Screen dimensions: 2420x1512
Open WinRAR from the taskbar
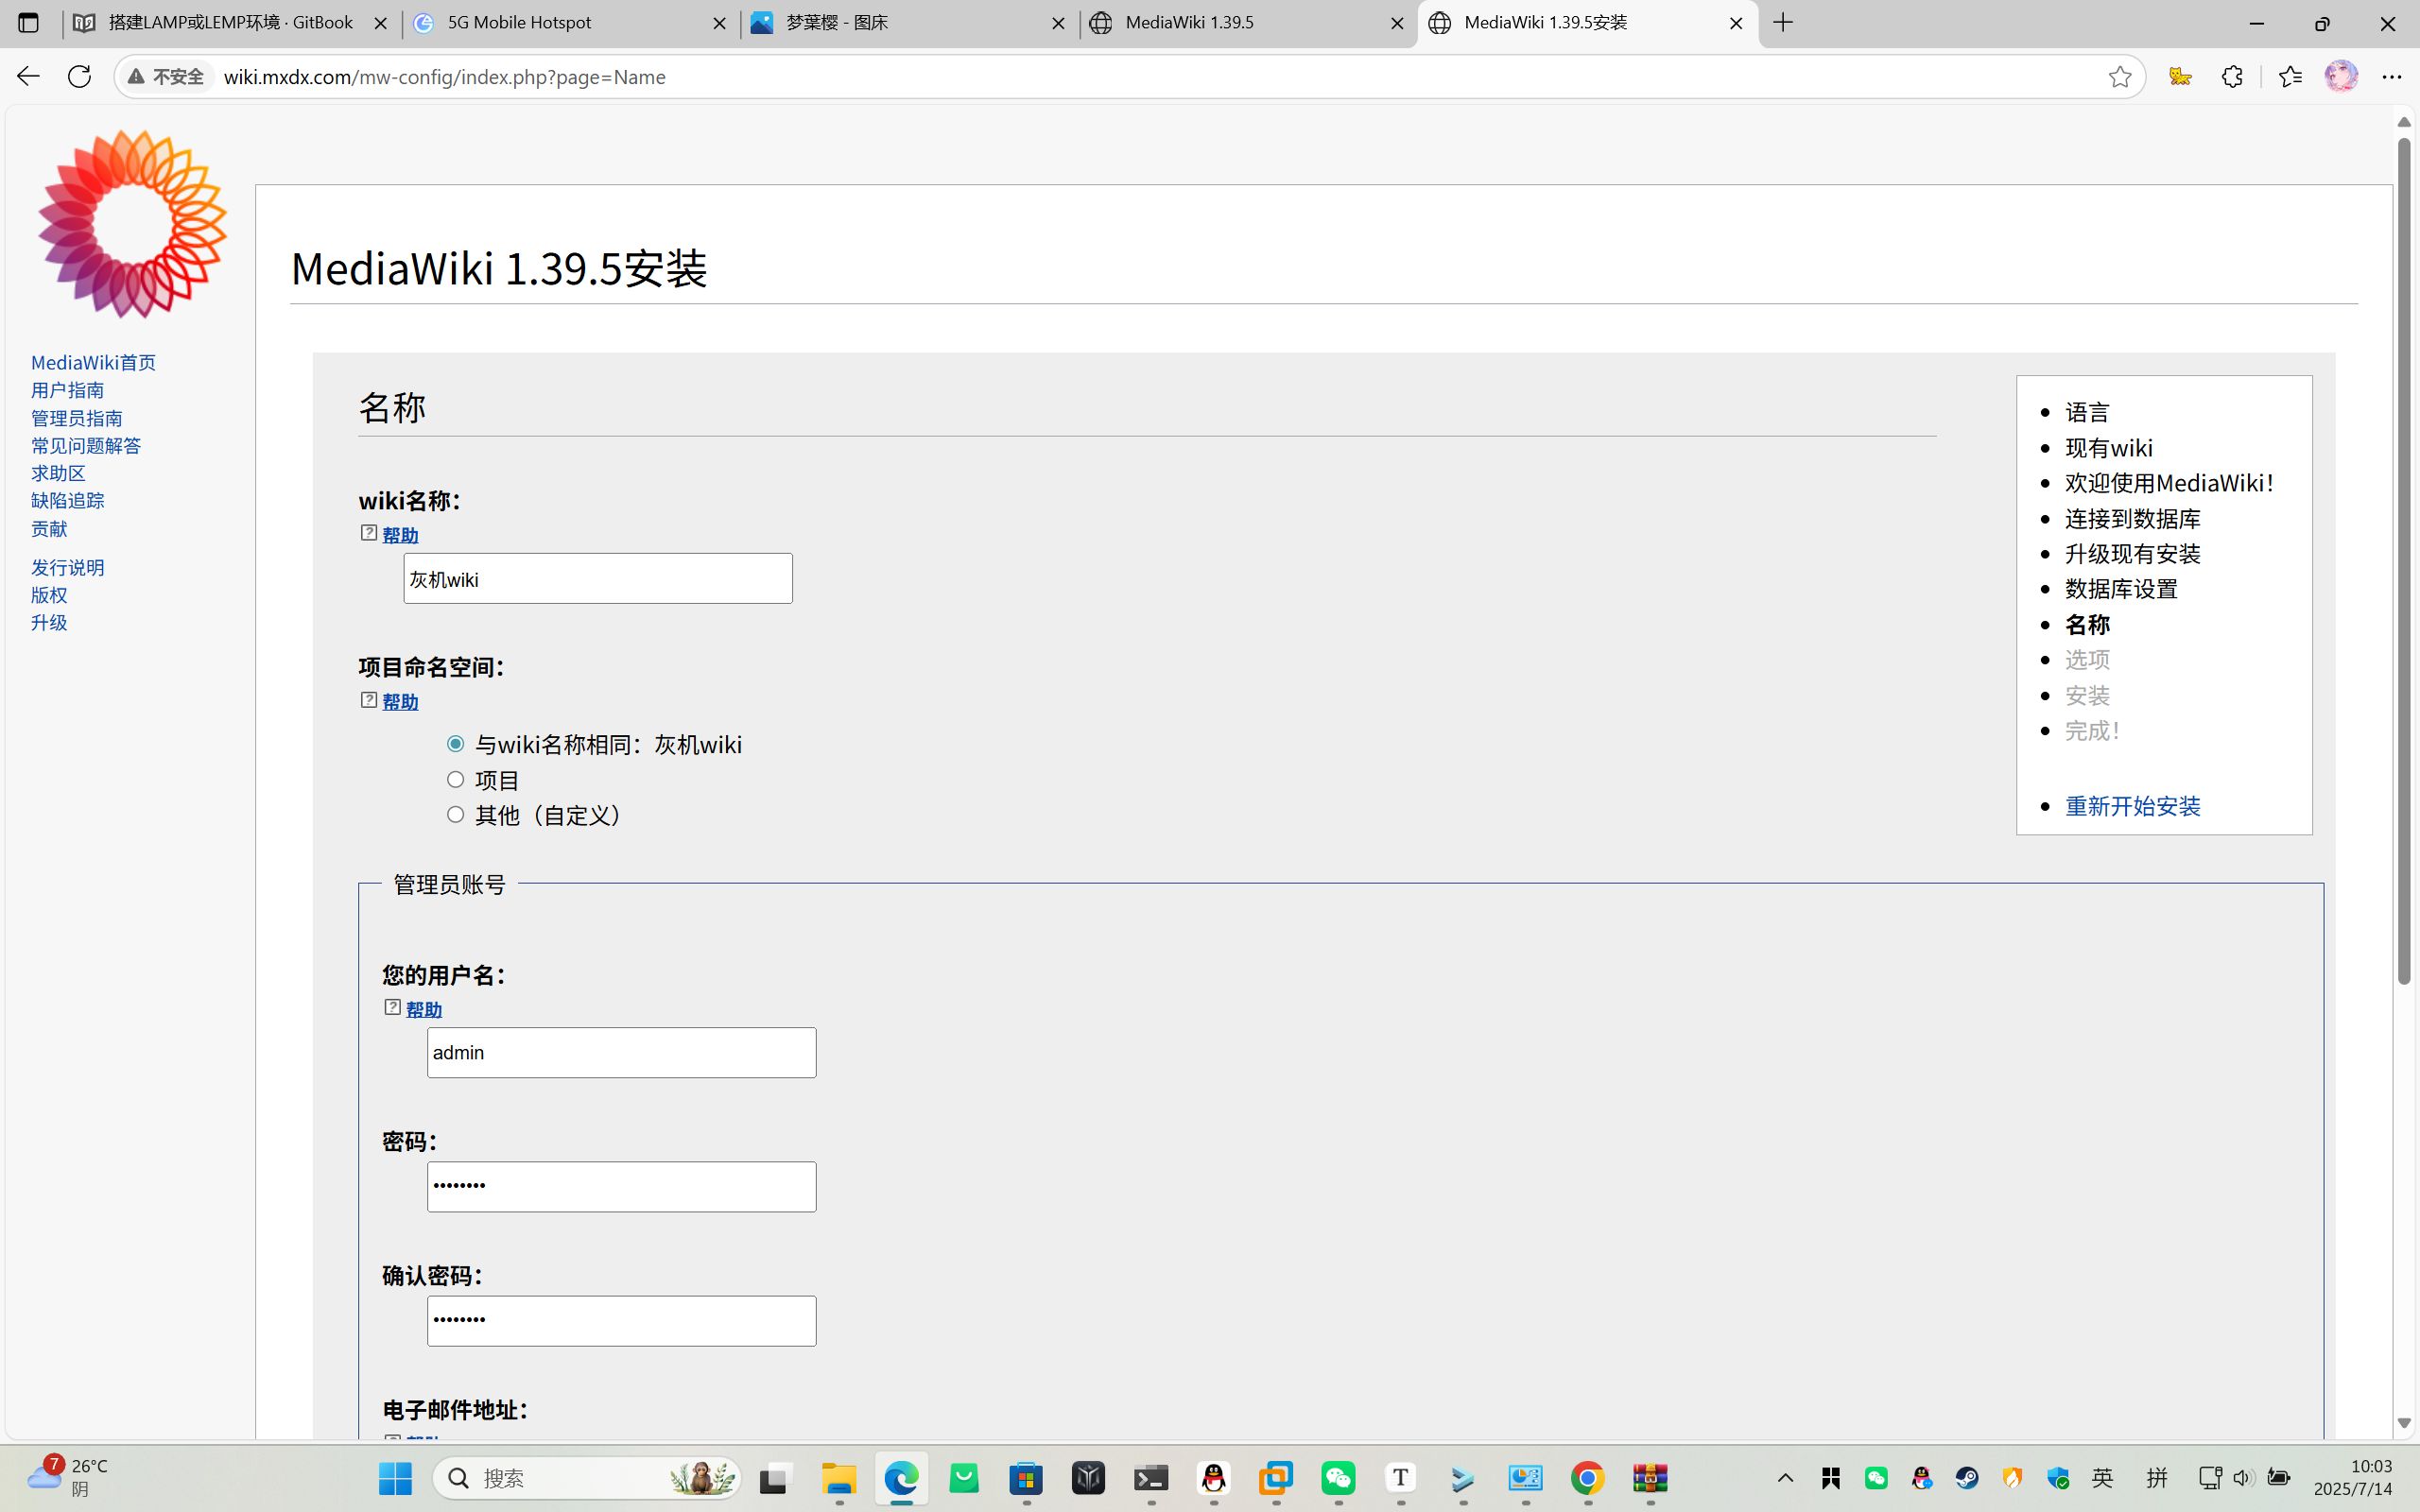click(x=1650, y=1478)
